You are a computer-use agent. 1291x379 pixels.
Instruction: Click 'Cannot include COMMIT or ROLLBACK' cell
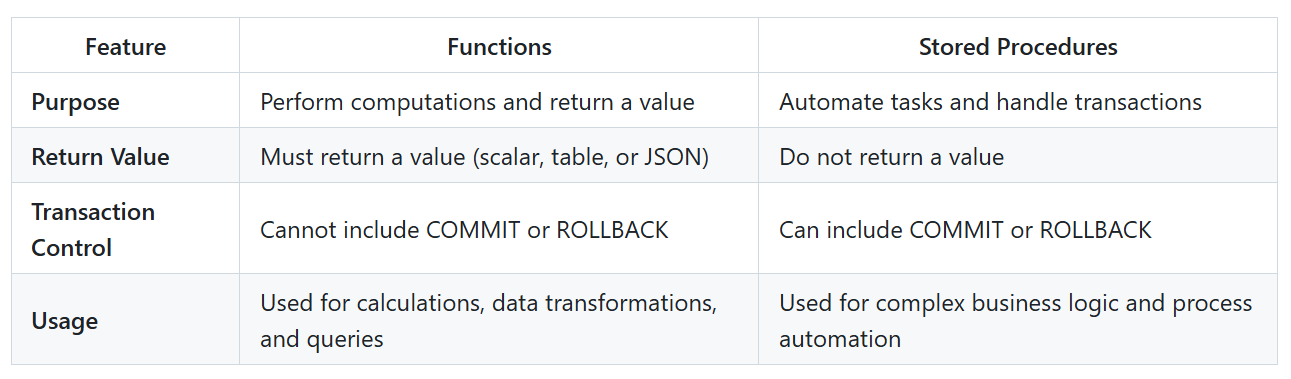464,230
